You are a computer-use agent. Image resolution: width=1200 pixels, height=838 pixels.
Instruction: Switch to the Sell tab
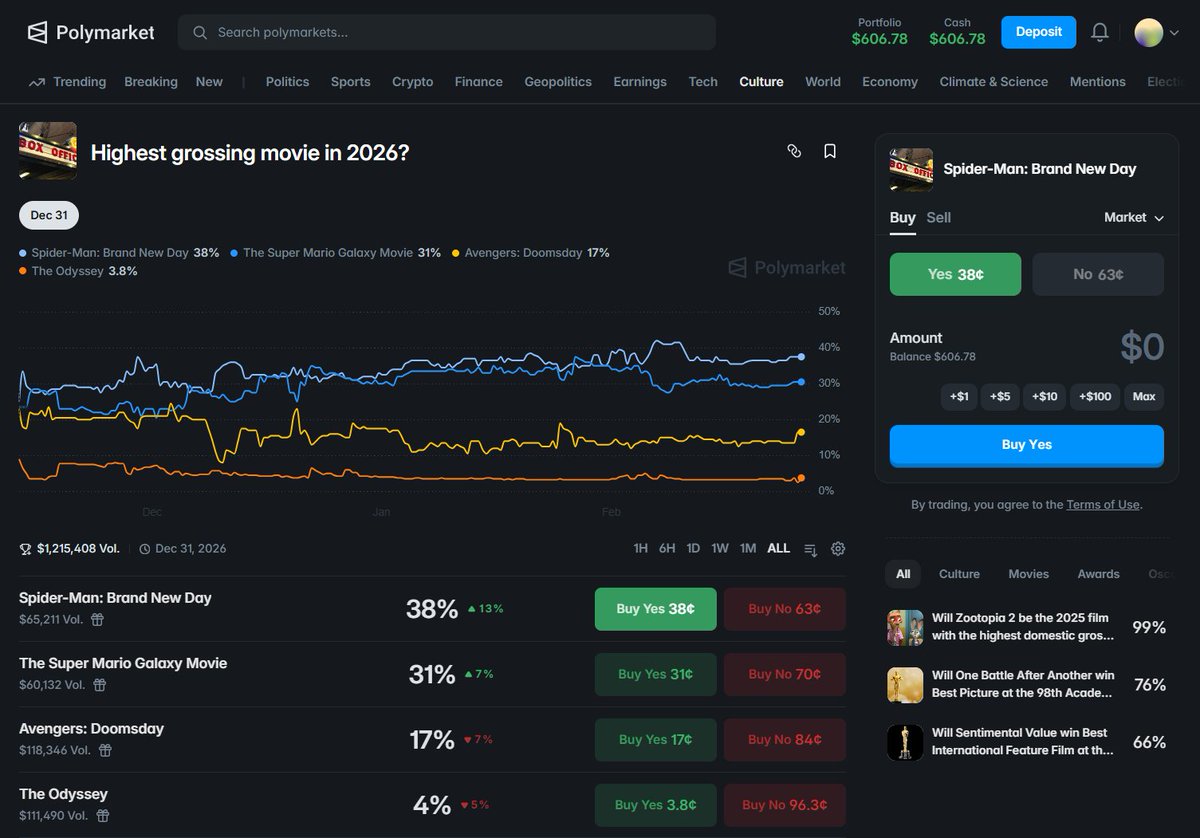coord(939,217)
